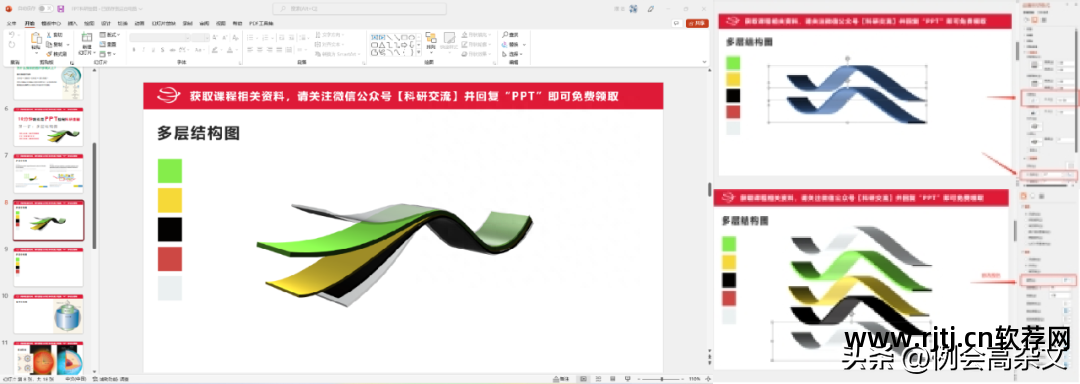This screenshot has width=1080, height=384.
Task: Click the center align icon
Action: tap(260, 50)
